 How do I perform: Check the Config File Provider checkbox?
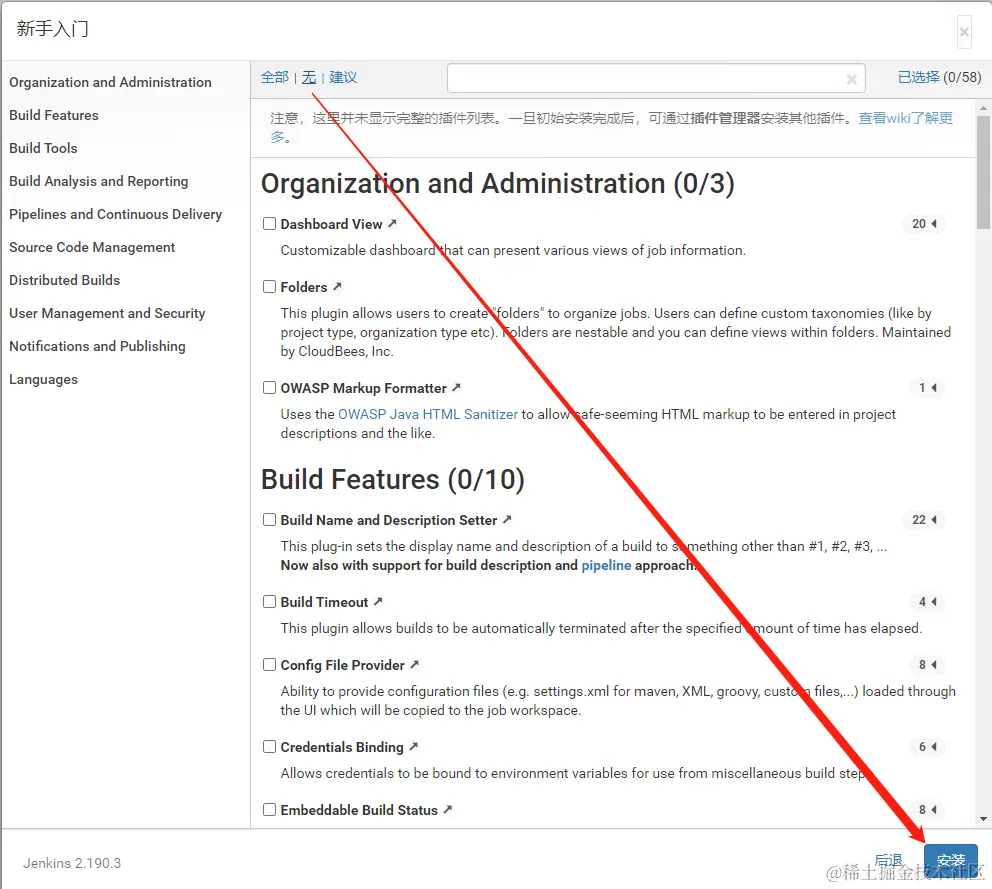click(x=270, y=664)
